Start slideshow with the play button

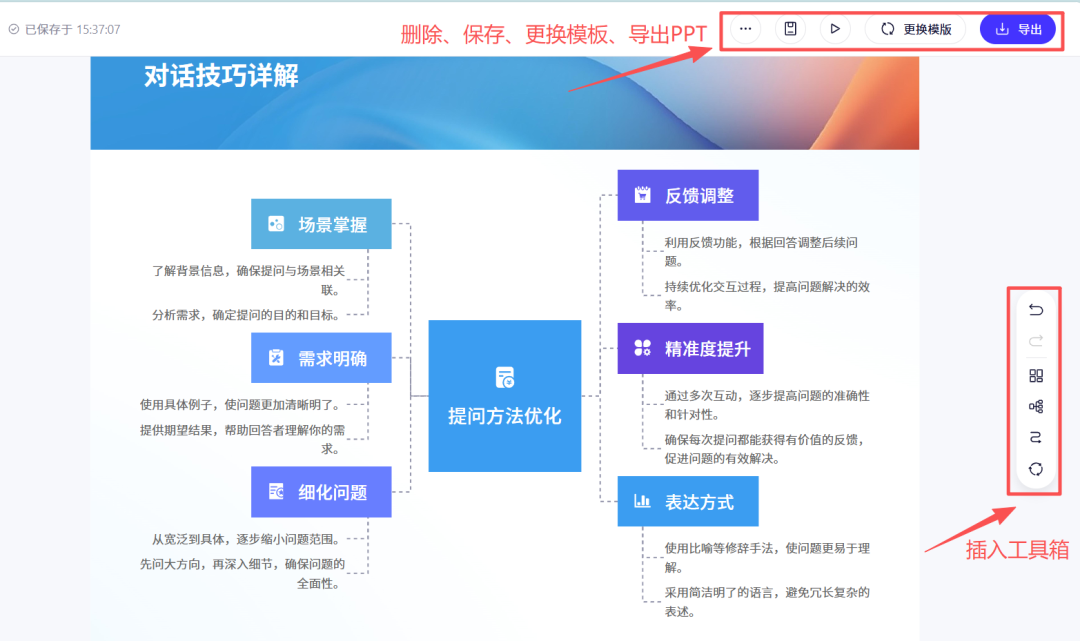click(835, 29)
